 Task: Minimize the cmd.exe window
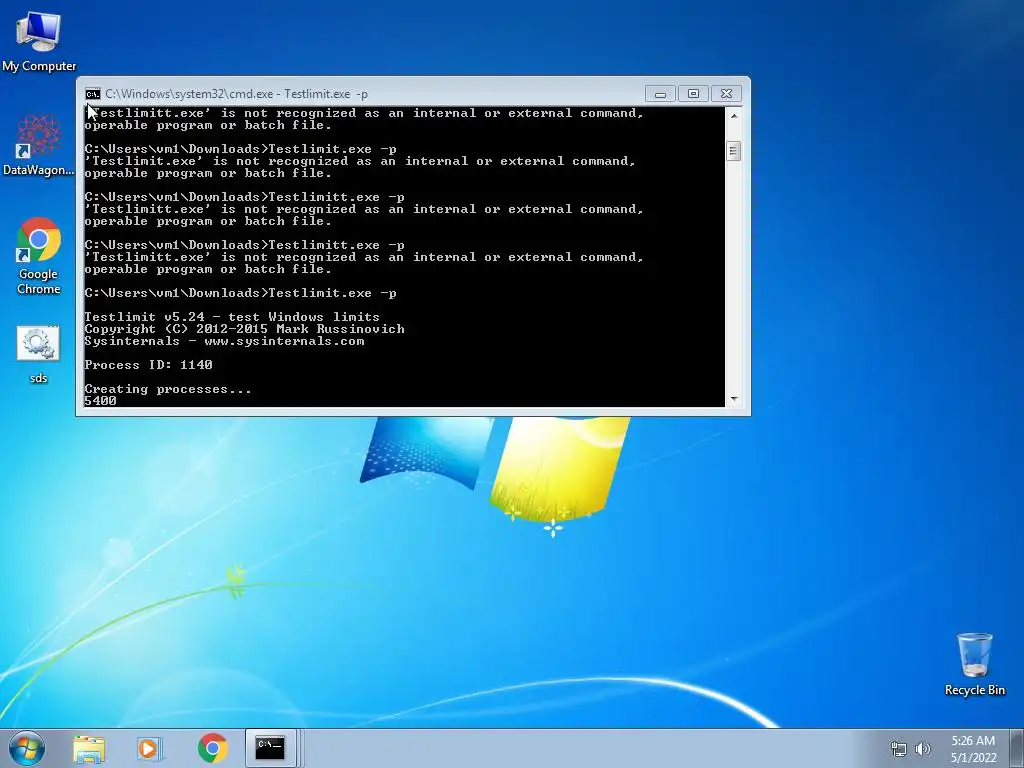[660, 94]
